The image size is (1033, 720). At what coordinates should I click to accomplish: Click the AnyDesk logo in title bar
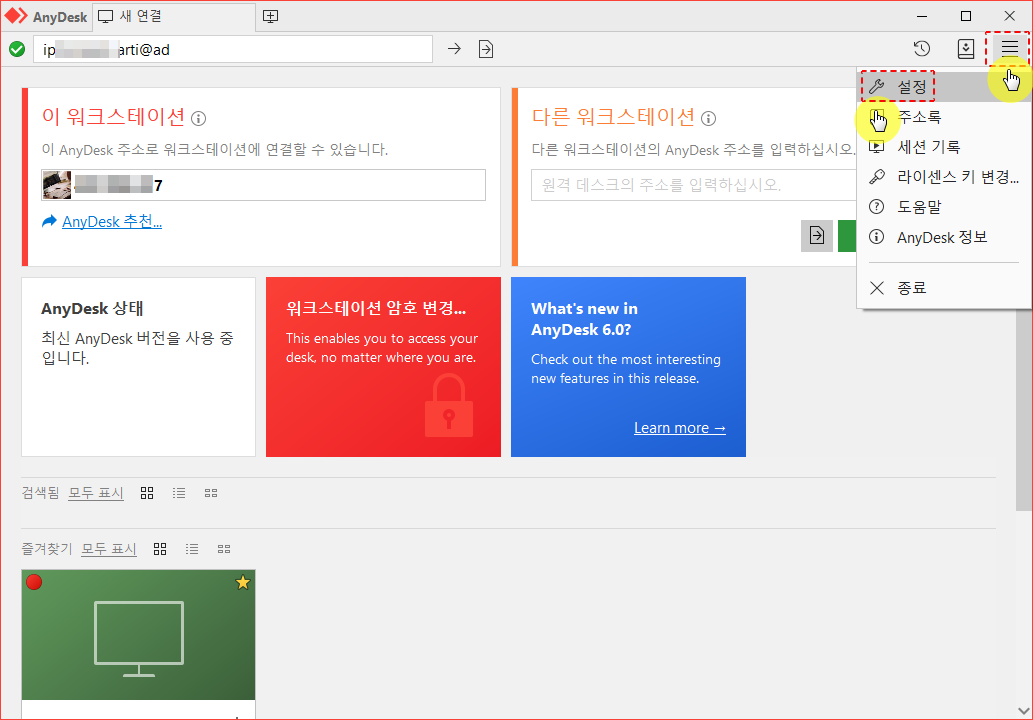click(46, 16)
